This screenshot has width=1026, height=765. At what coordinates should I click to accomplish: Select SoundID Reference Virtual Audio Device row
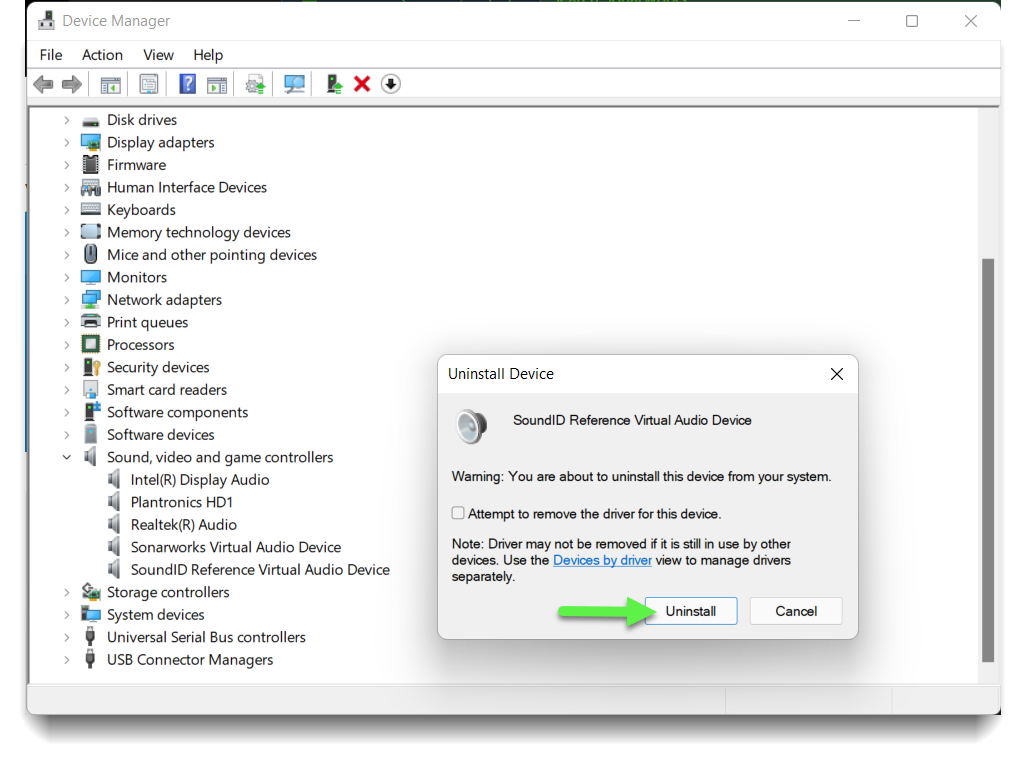[x=260, y=569]
